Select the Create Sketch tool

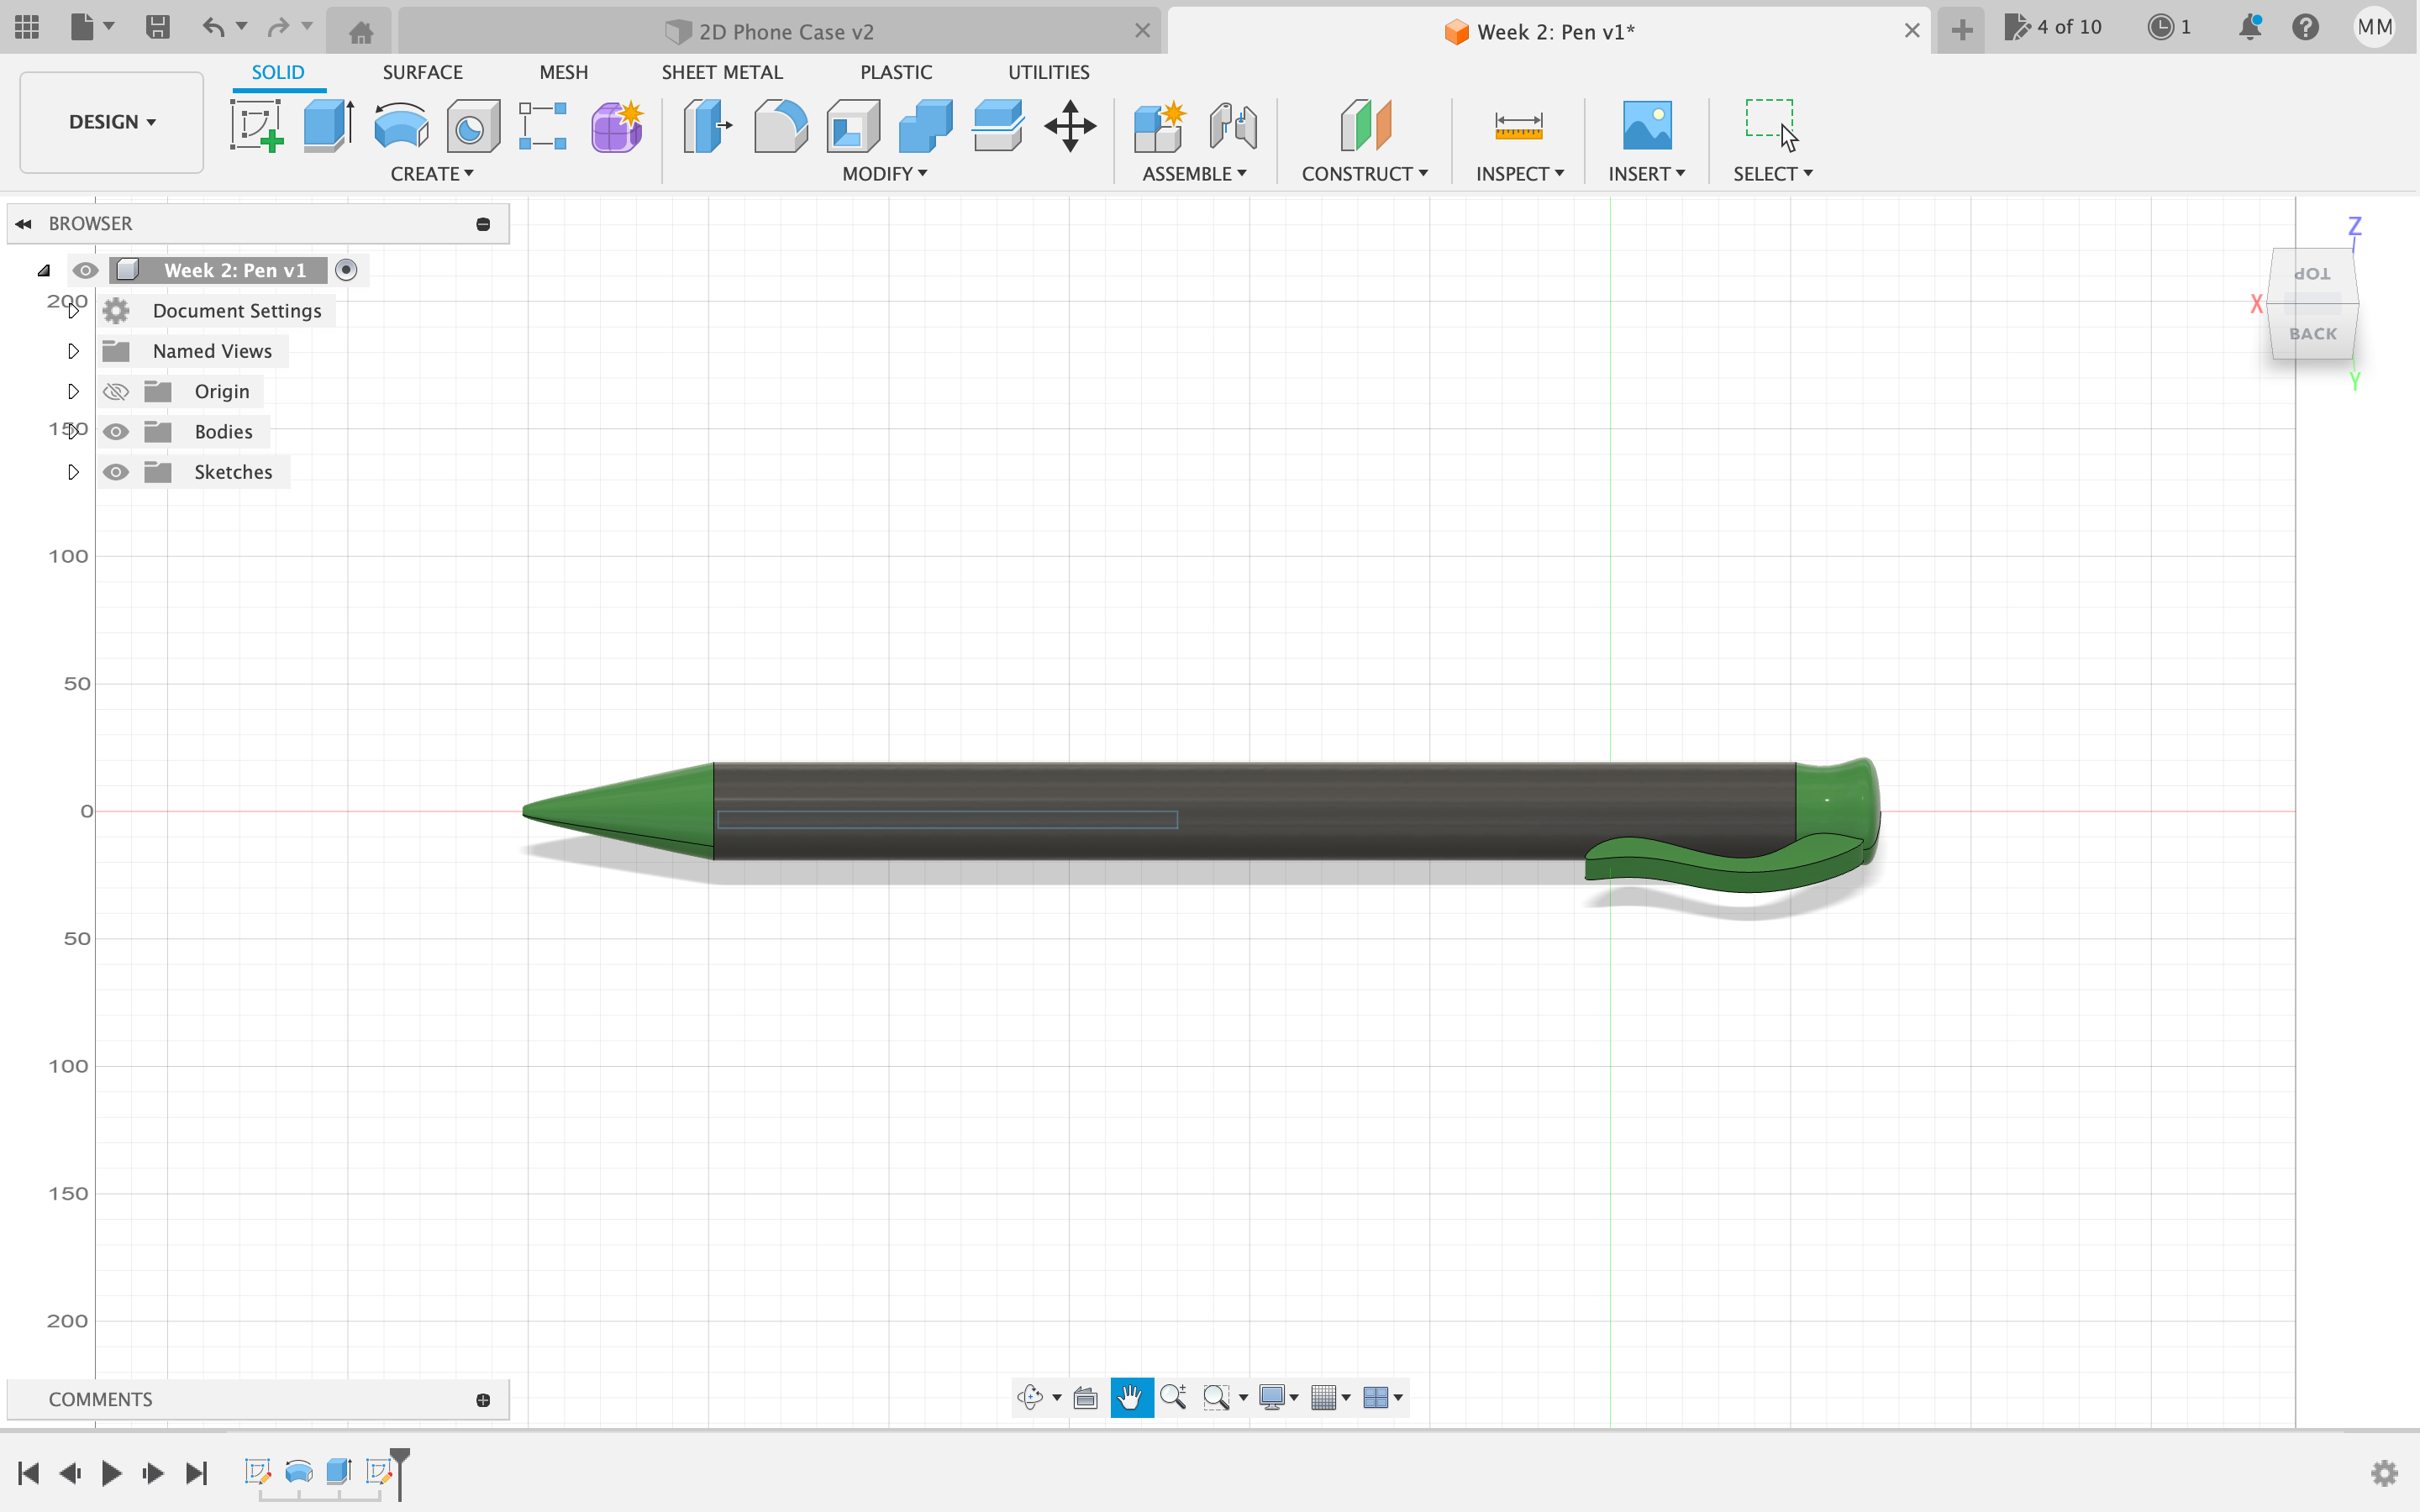256,126
